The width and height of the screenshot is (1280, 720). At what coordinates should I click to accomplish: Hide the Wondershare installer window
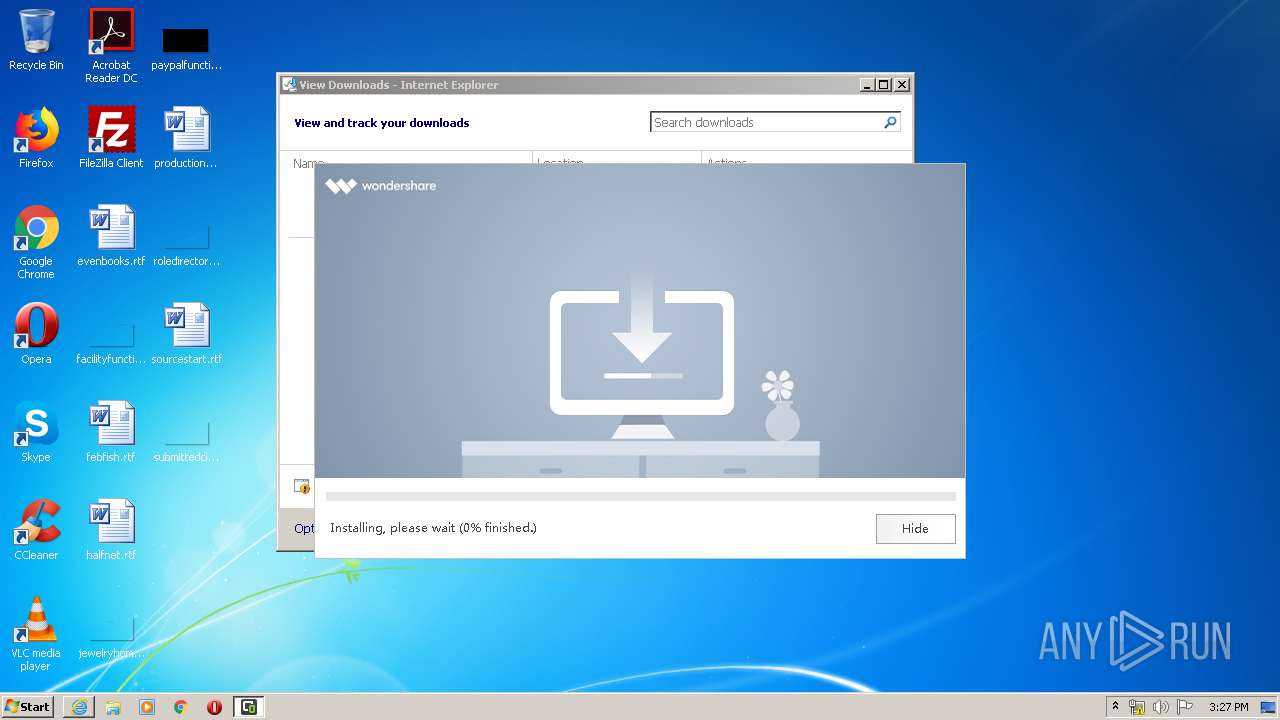(x=915, y=528)
